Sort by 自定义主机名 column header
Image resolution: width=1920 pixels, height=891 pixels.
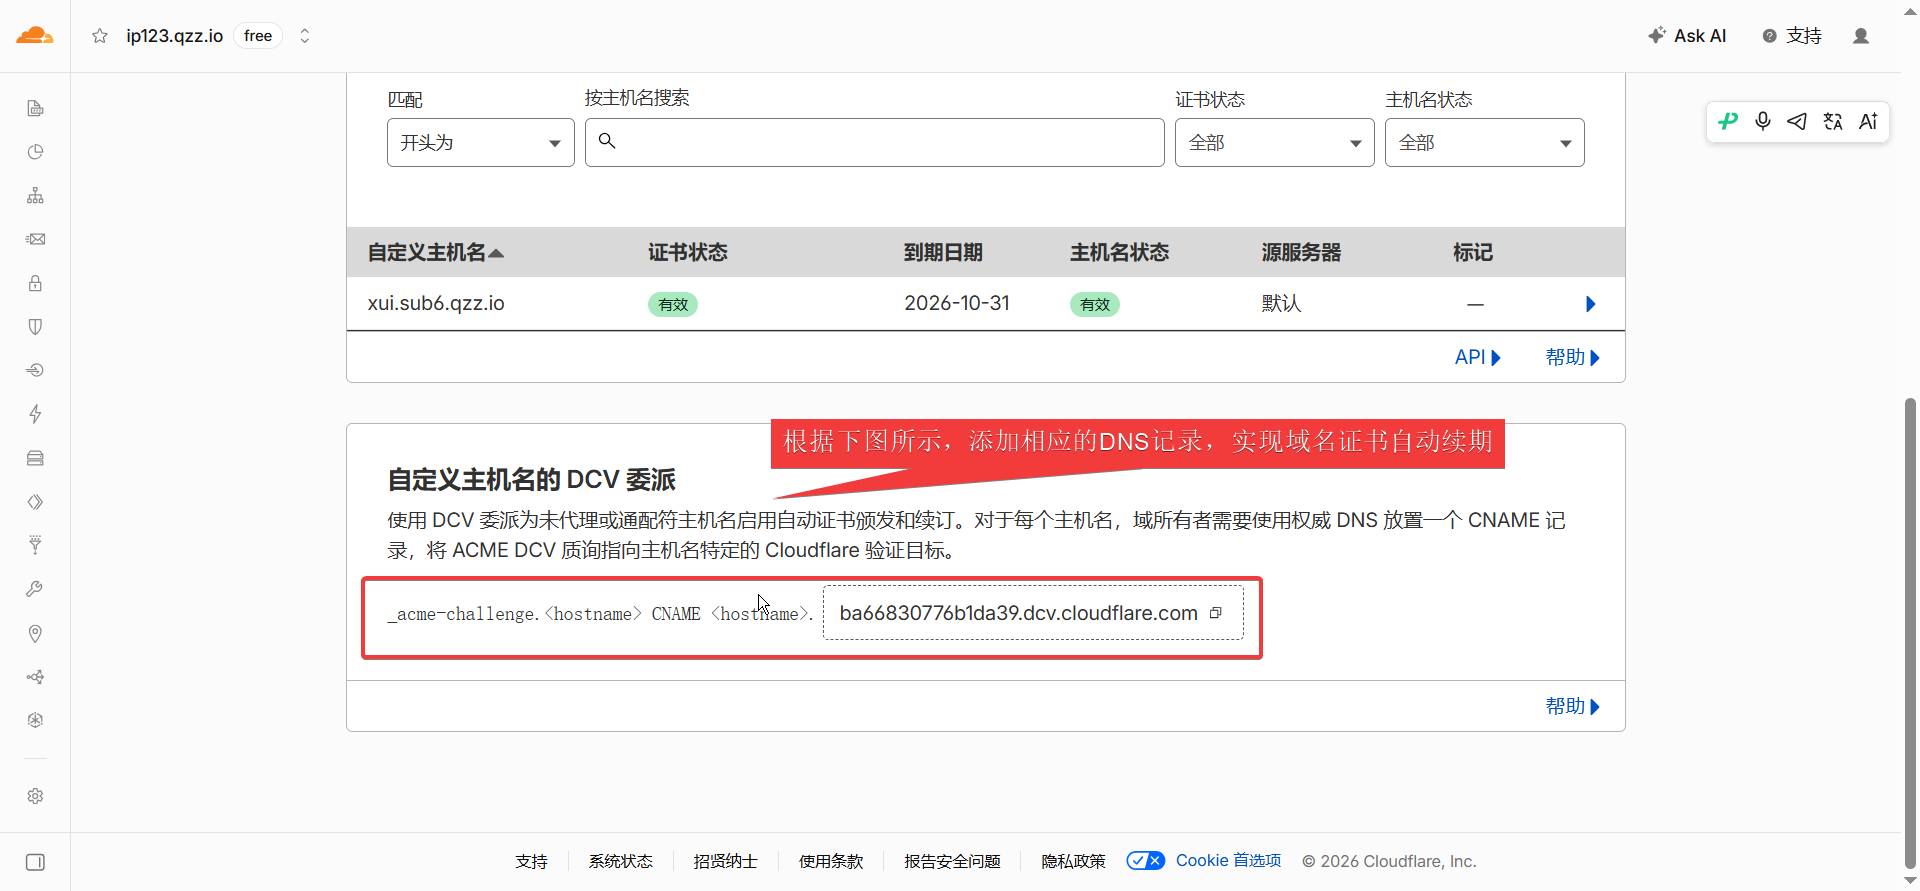435,253
